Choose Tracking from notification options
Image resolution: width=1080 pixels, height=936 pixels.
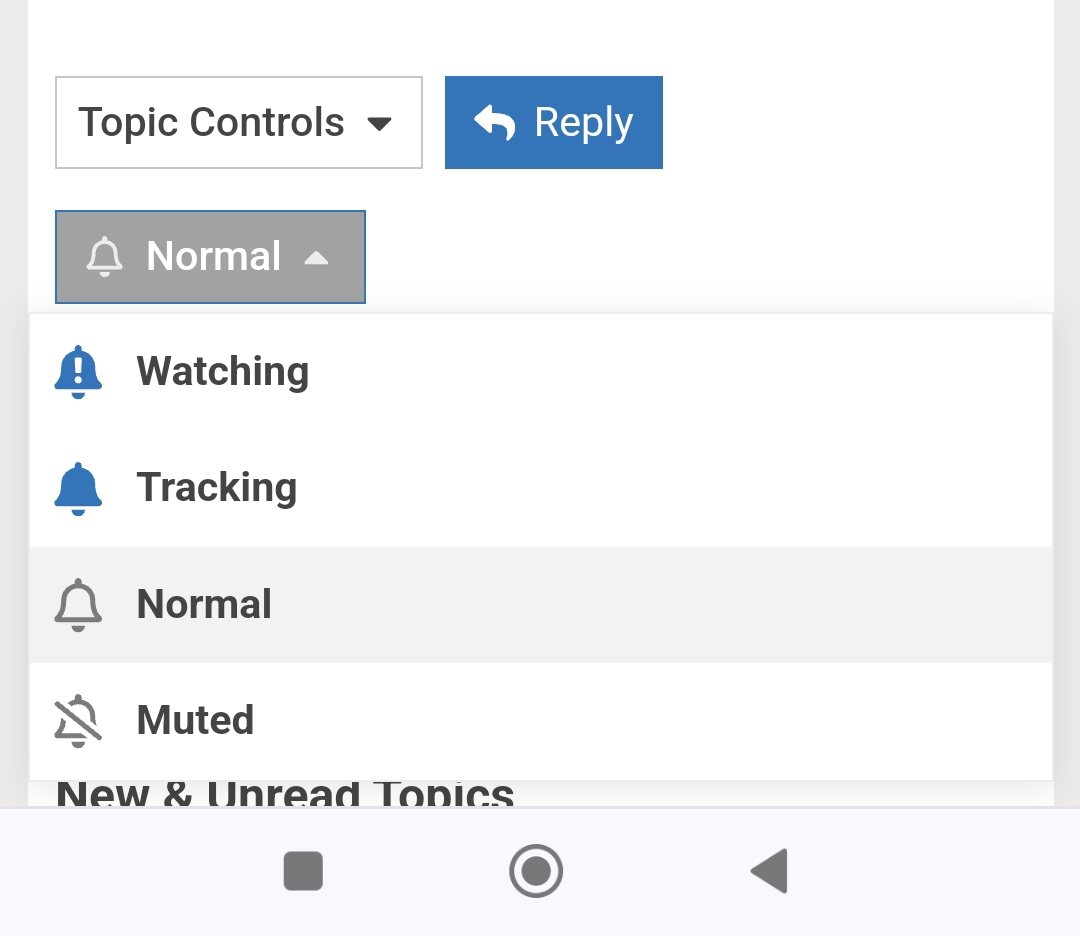[x=217, y=488]
